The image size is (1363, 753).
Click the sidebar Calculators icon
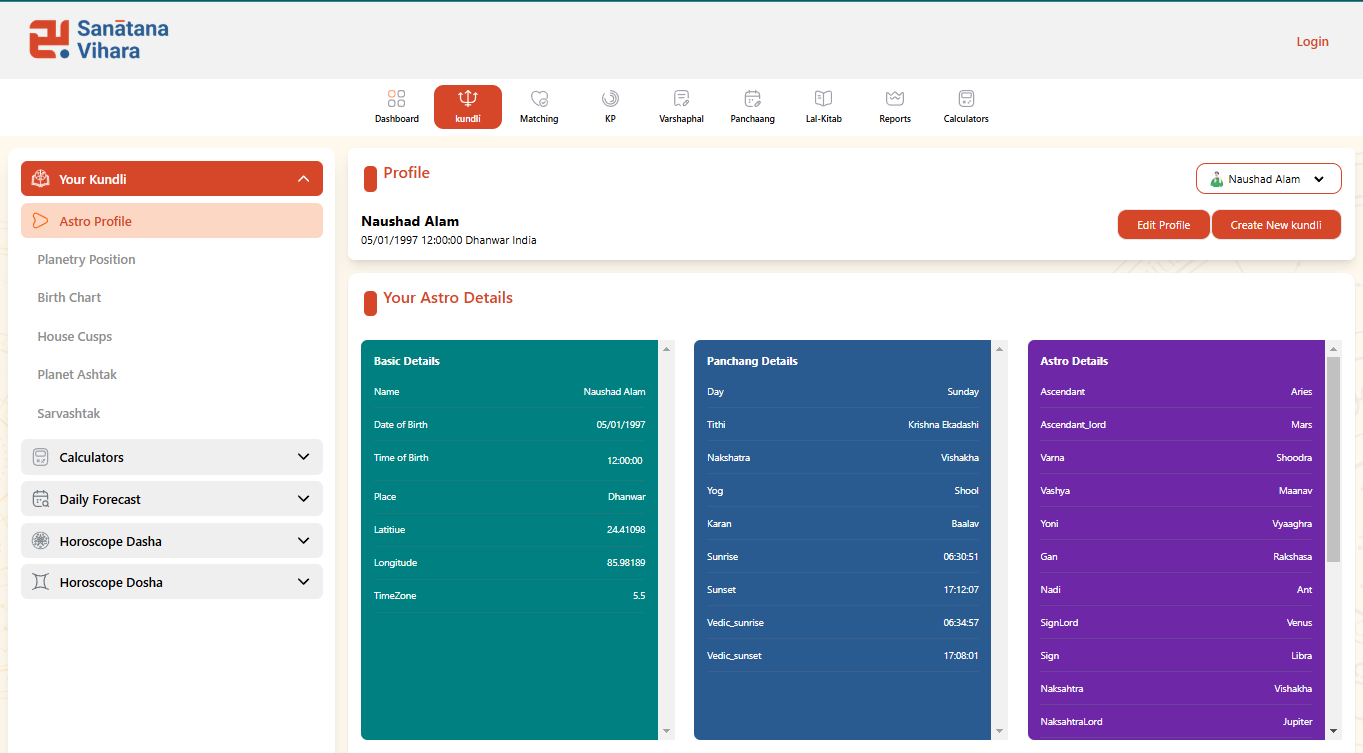(40, 457)
